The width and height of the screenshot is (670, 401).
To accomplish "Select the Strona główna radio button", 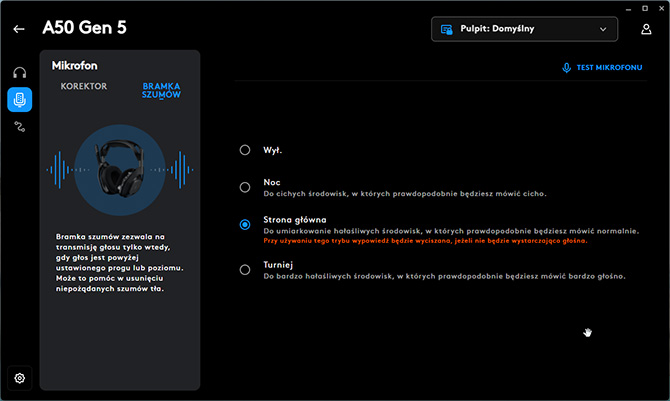I will click(245, 224).
